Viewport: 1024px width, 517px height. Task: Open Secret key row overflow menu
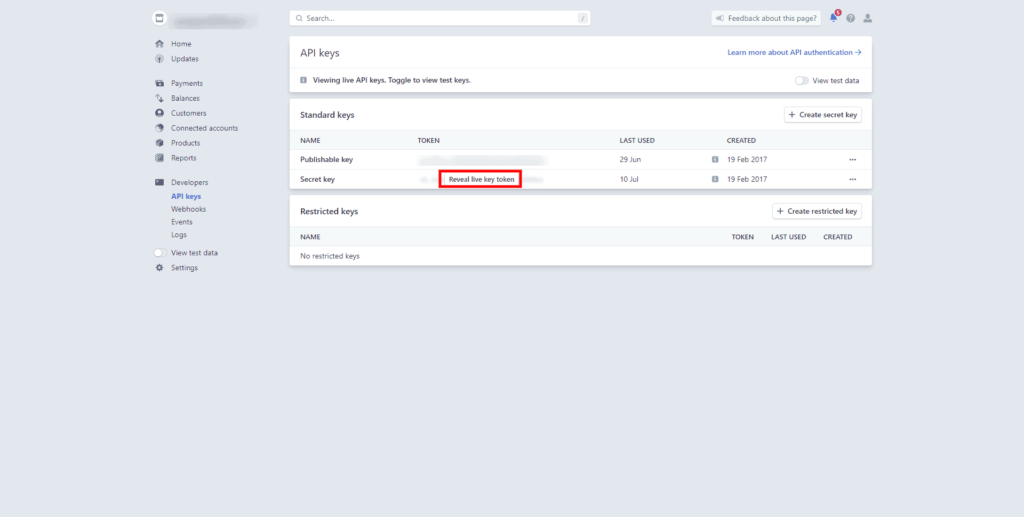pos(853,180)
